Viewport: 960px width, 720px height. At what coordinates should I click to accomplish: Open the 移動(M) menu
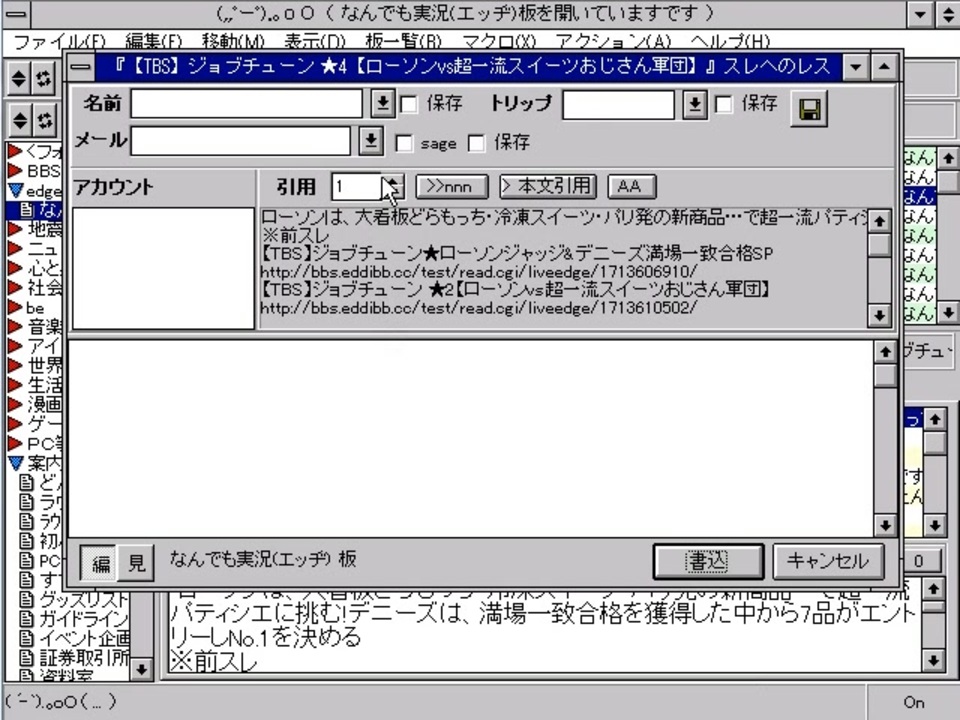[233, 41]
